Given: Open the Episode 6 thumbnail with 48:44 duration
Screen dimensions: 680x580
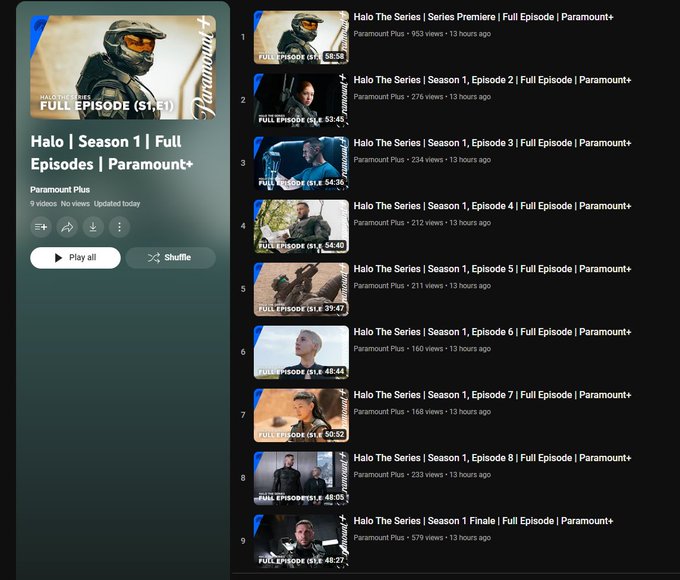Looking at the screenshot, I should 301,352.
